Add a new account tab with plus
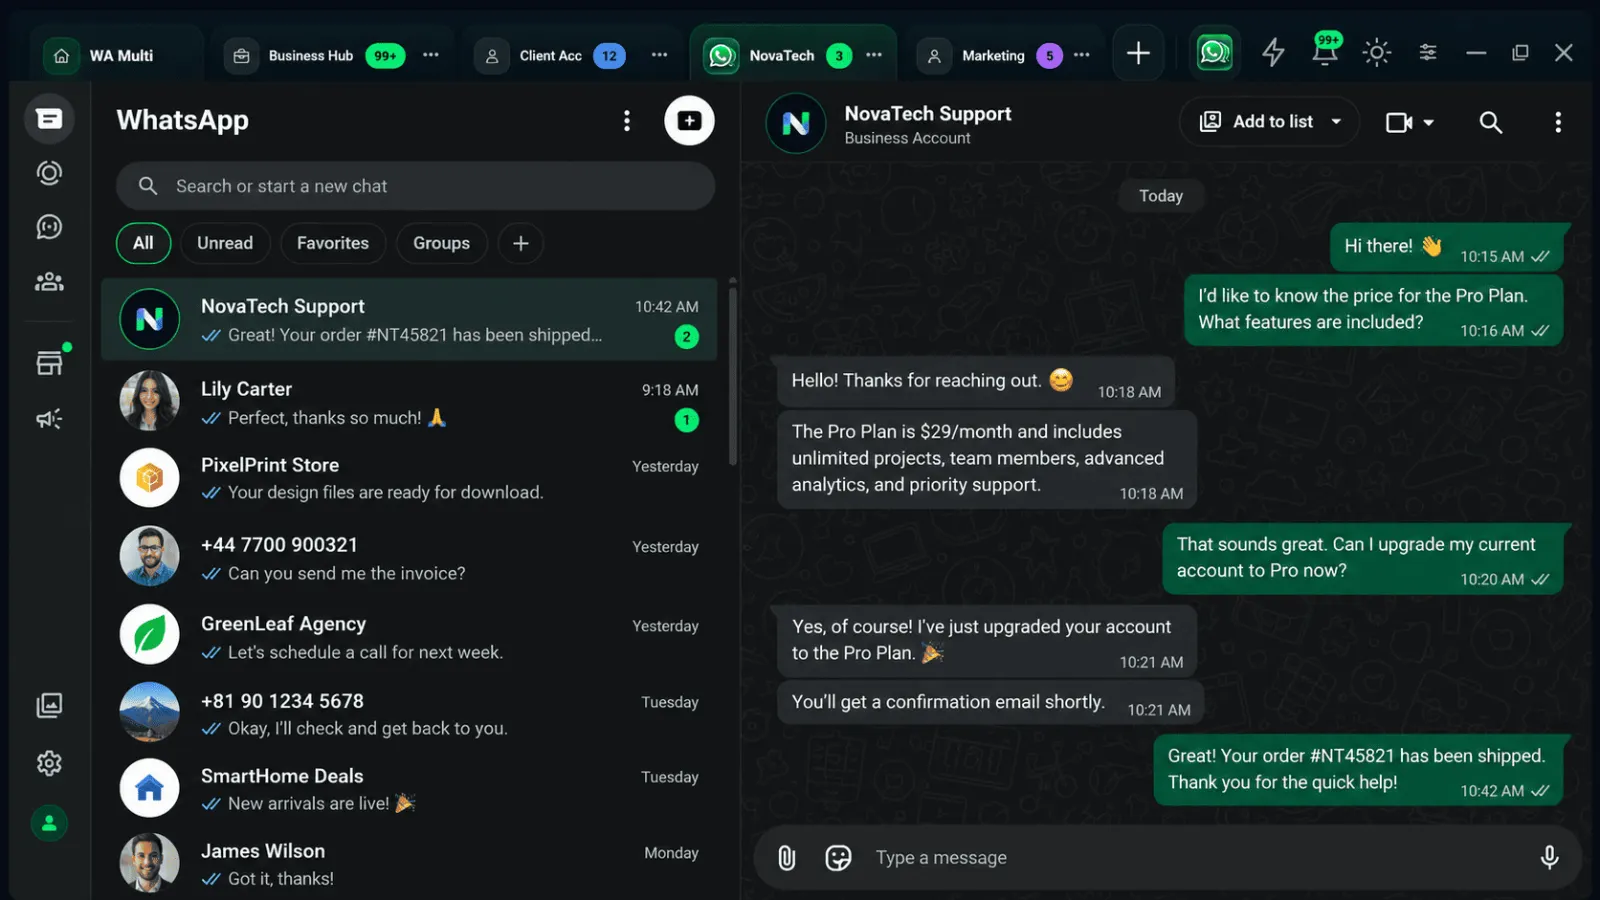This screenshot has height=900, width=1600. 1138,53
